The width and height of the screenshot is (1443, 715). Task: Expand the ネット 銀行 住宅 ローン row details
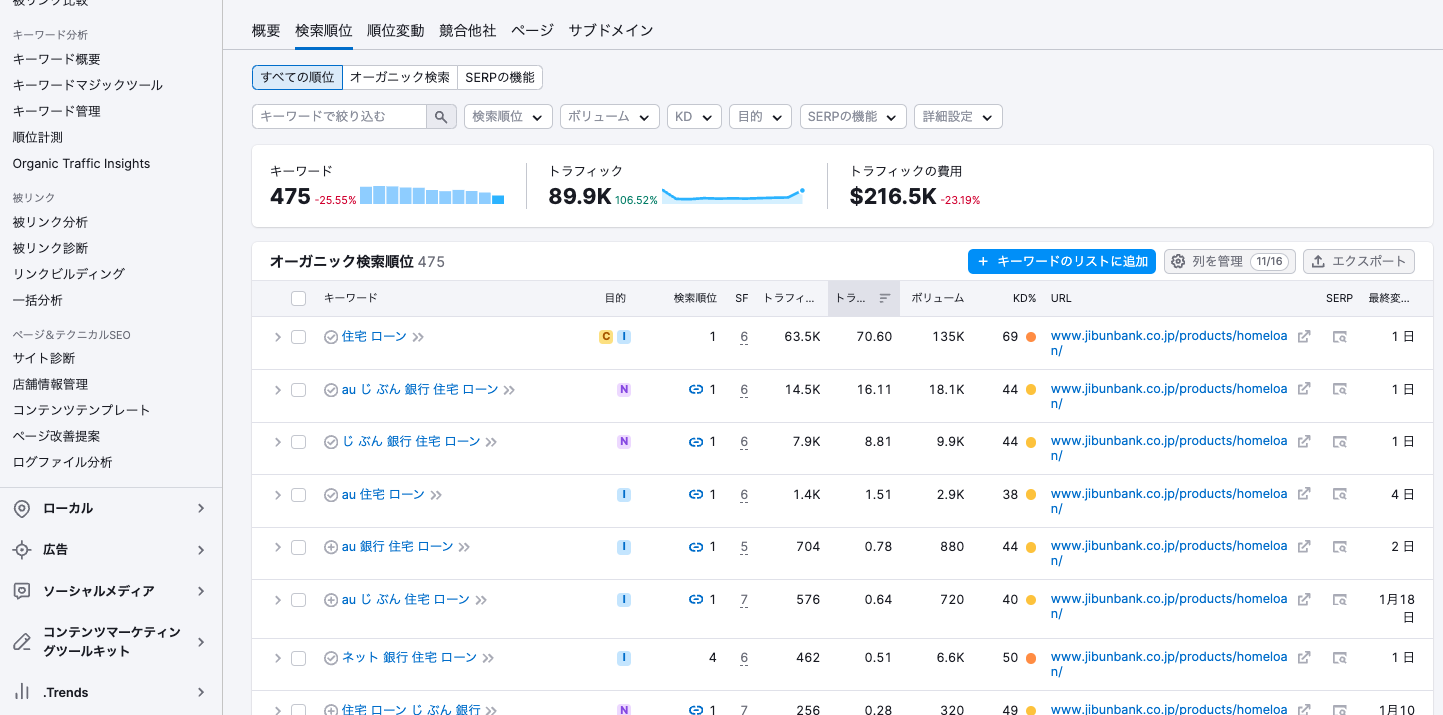click(x=278, y=658)
